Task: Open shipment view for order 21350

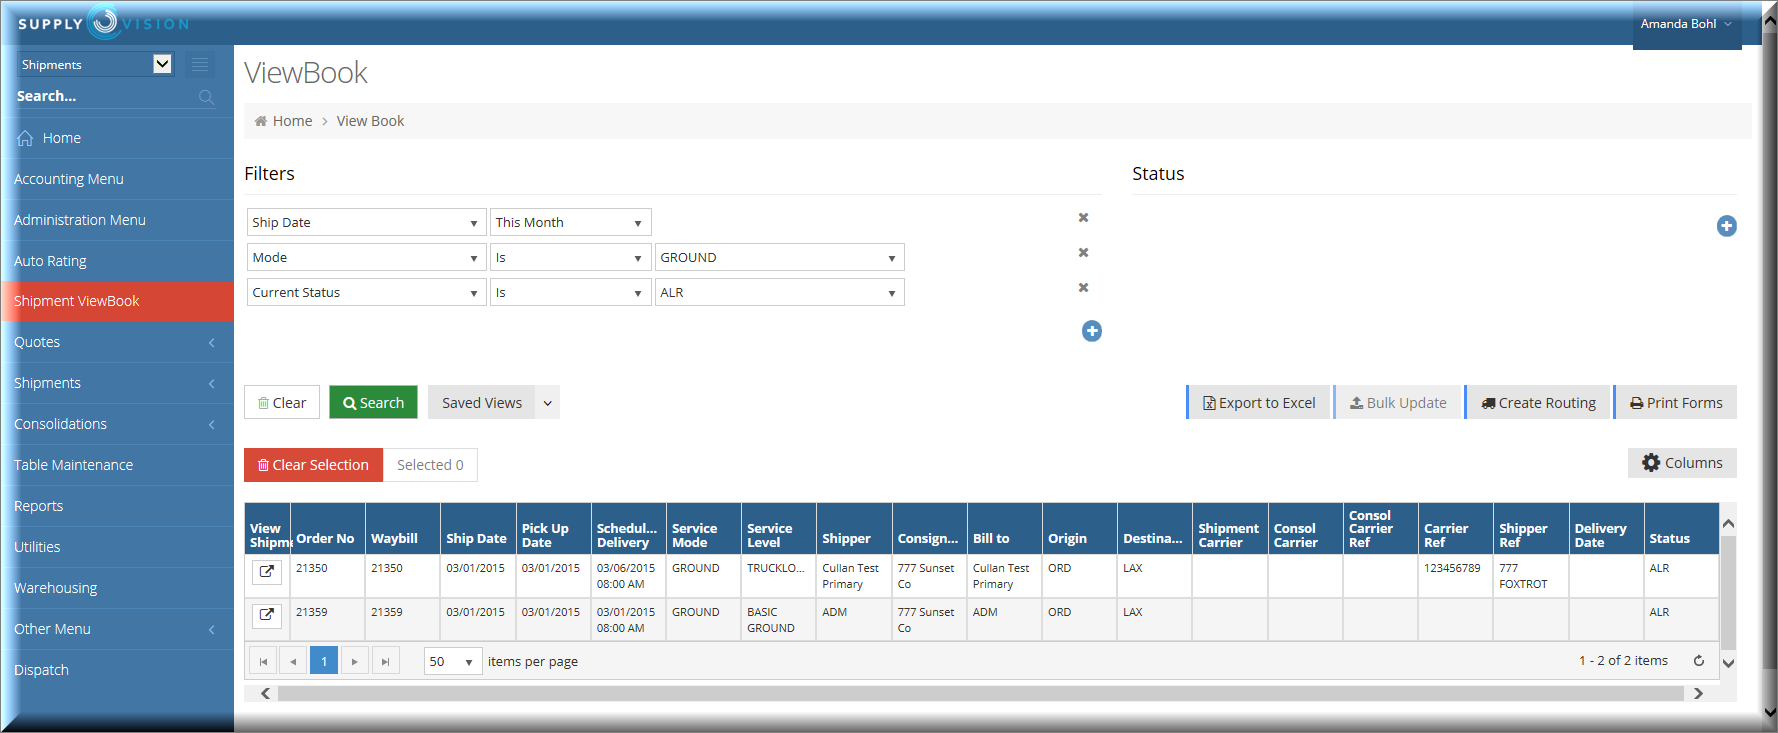Action: (267, 572)
